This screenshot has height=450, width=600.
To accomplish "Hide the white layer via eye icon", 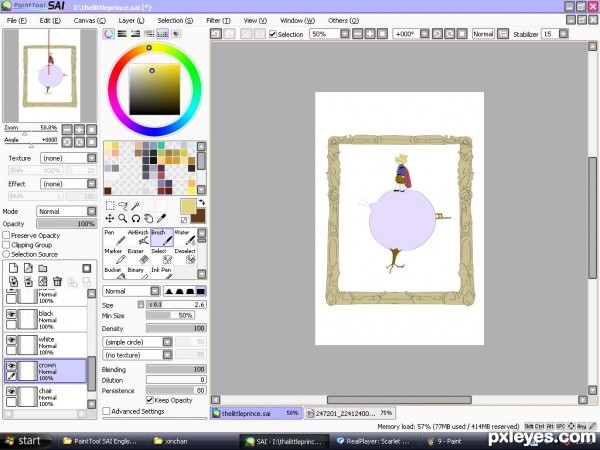I will [11, 340].
